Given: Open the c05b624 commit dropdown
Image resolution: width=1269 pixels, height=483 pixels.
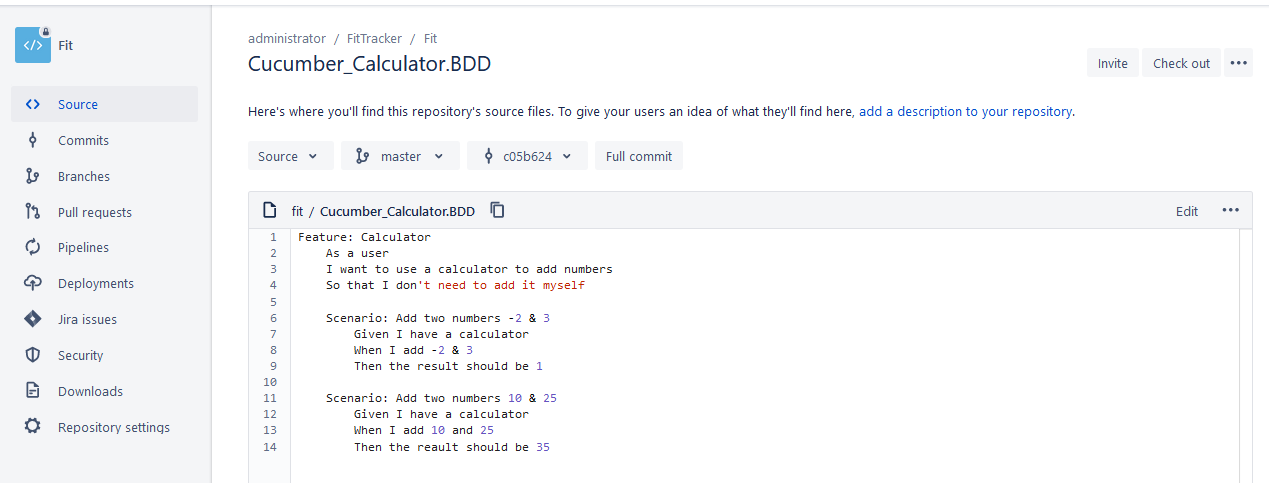Looking at the screenshot, I should (527, 156).
